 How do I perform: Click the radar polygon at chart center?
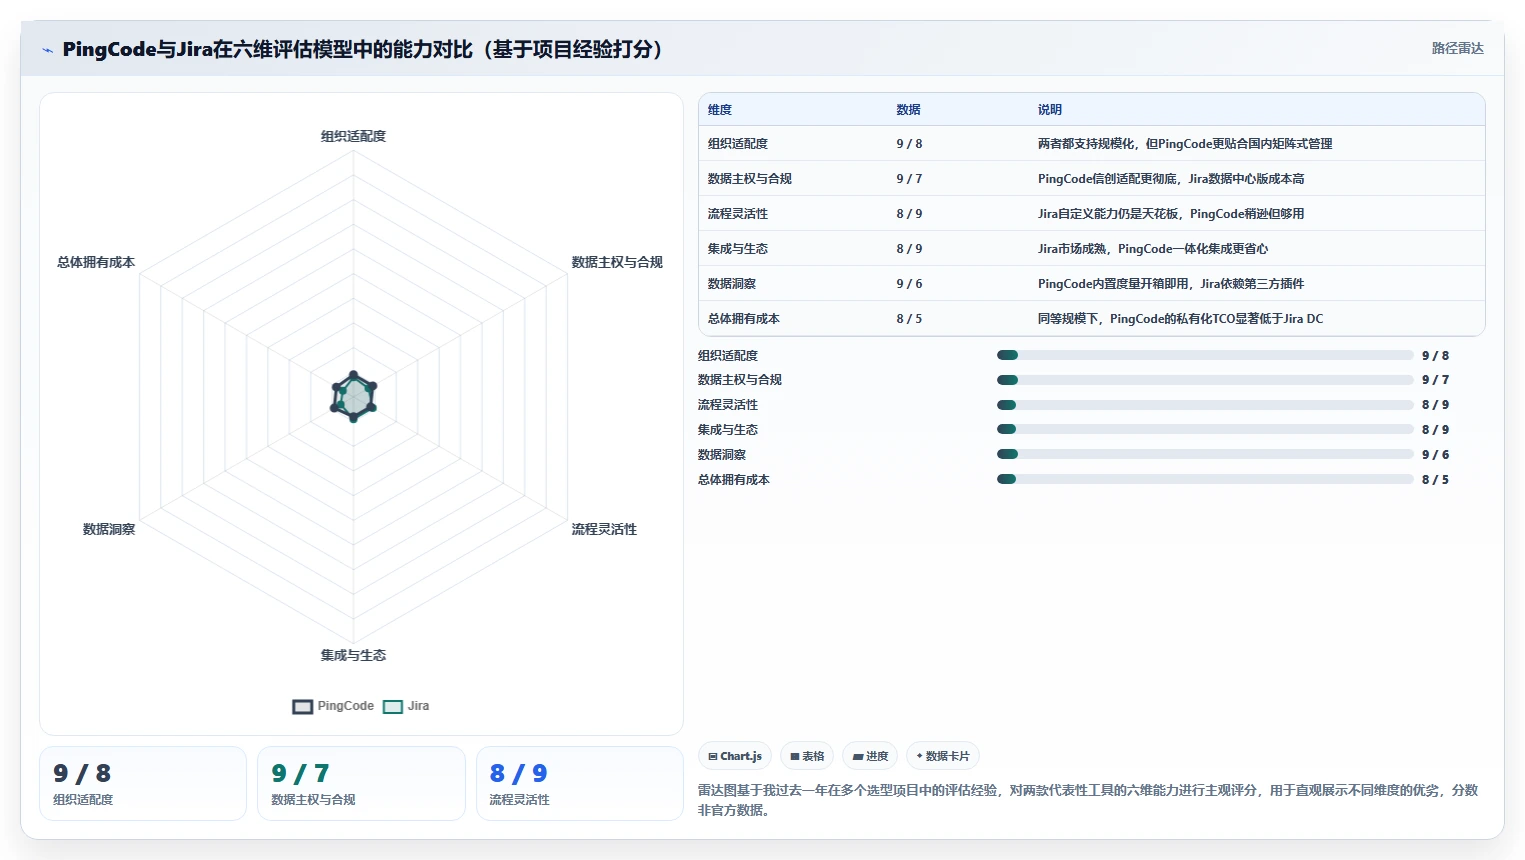353,397
